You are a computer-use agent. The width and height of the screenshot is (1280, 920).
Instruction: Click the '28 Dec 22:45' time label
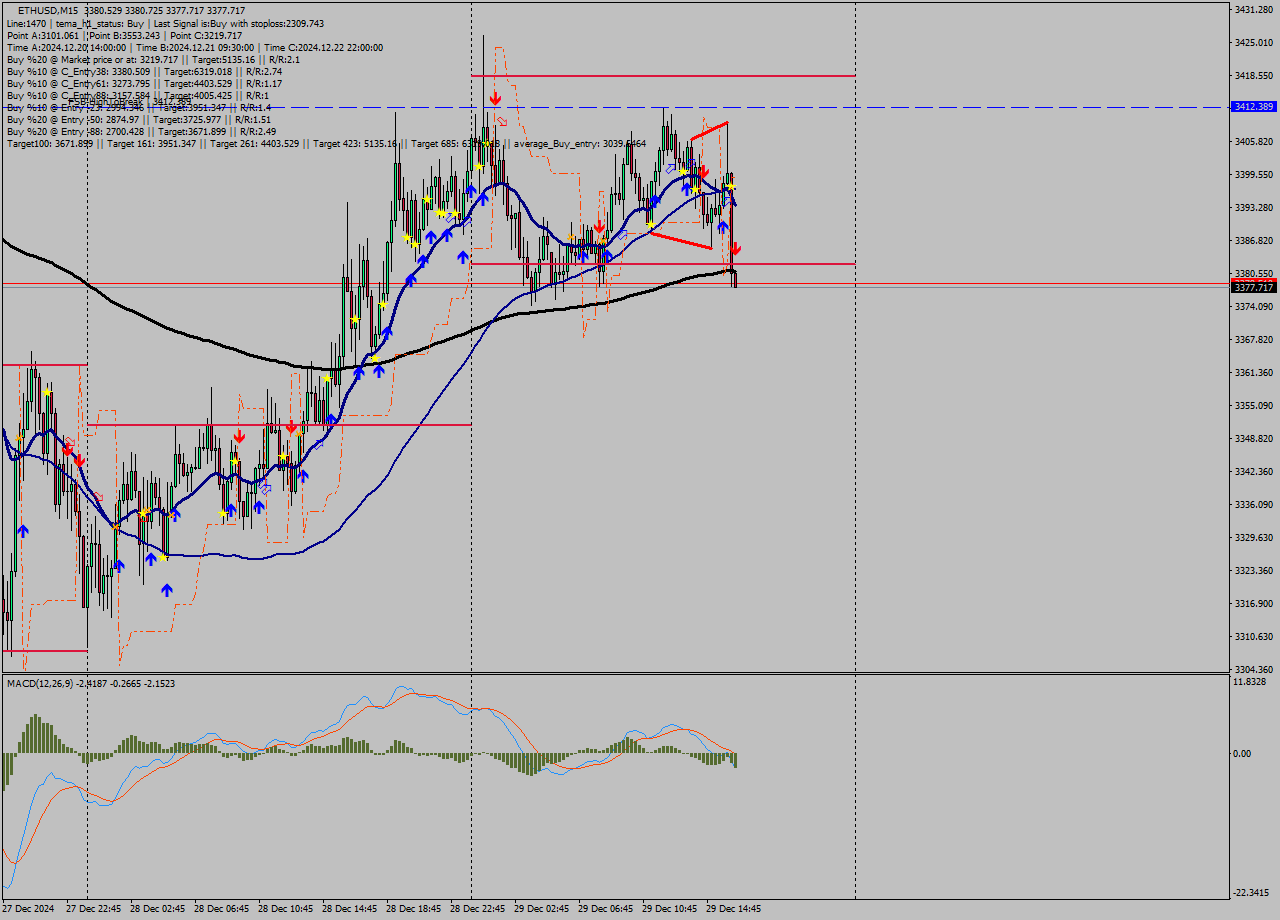[x=477, y=909]
